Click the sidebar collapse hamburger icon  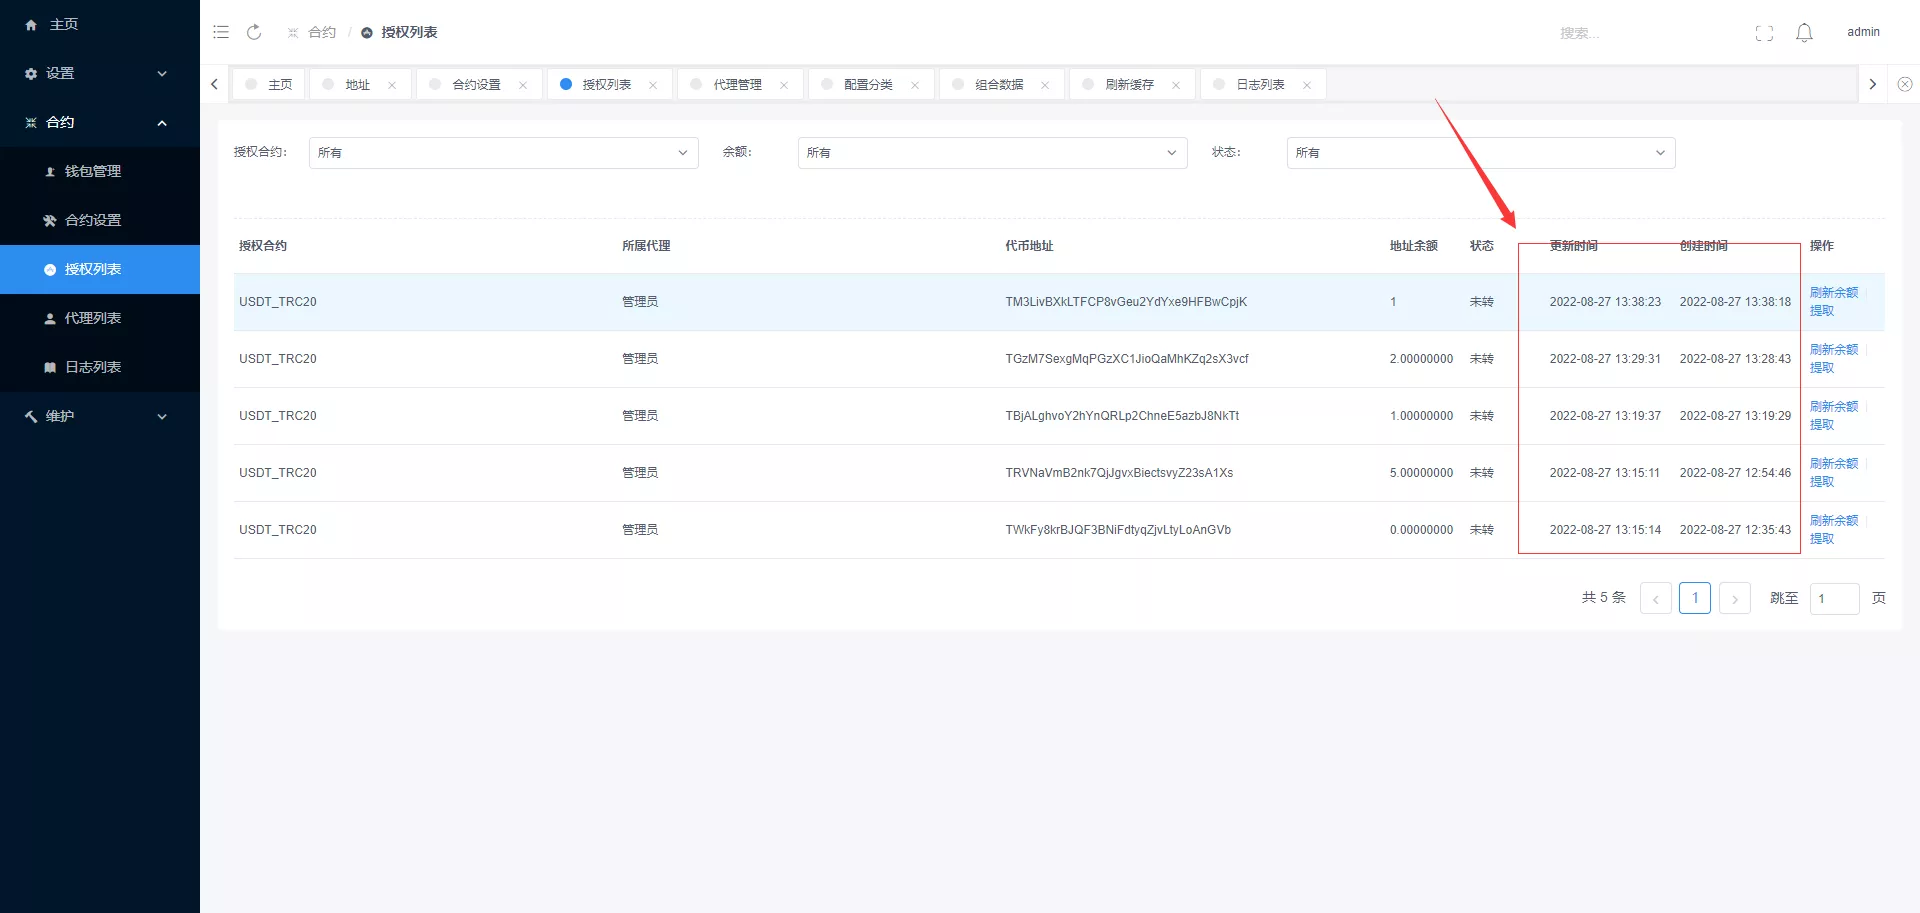point(221,31)
